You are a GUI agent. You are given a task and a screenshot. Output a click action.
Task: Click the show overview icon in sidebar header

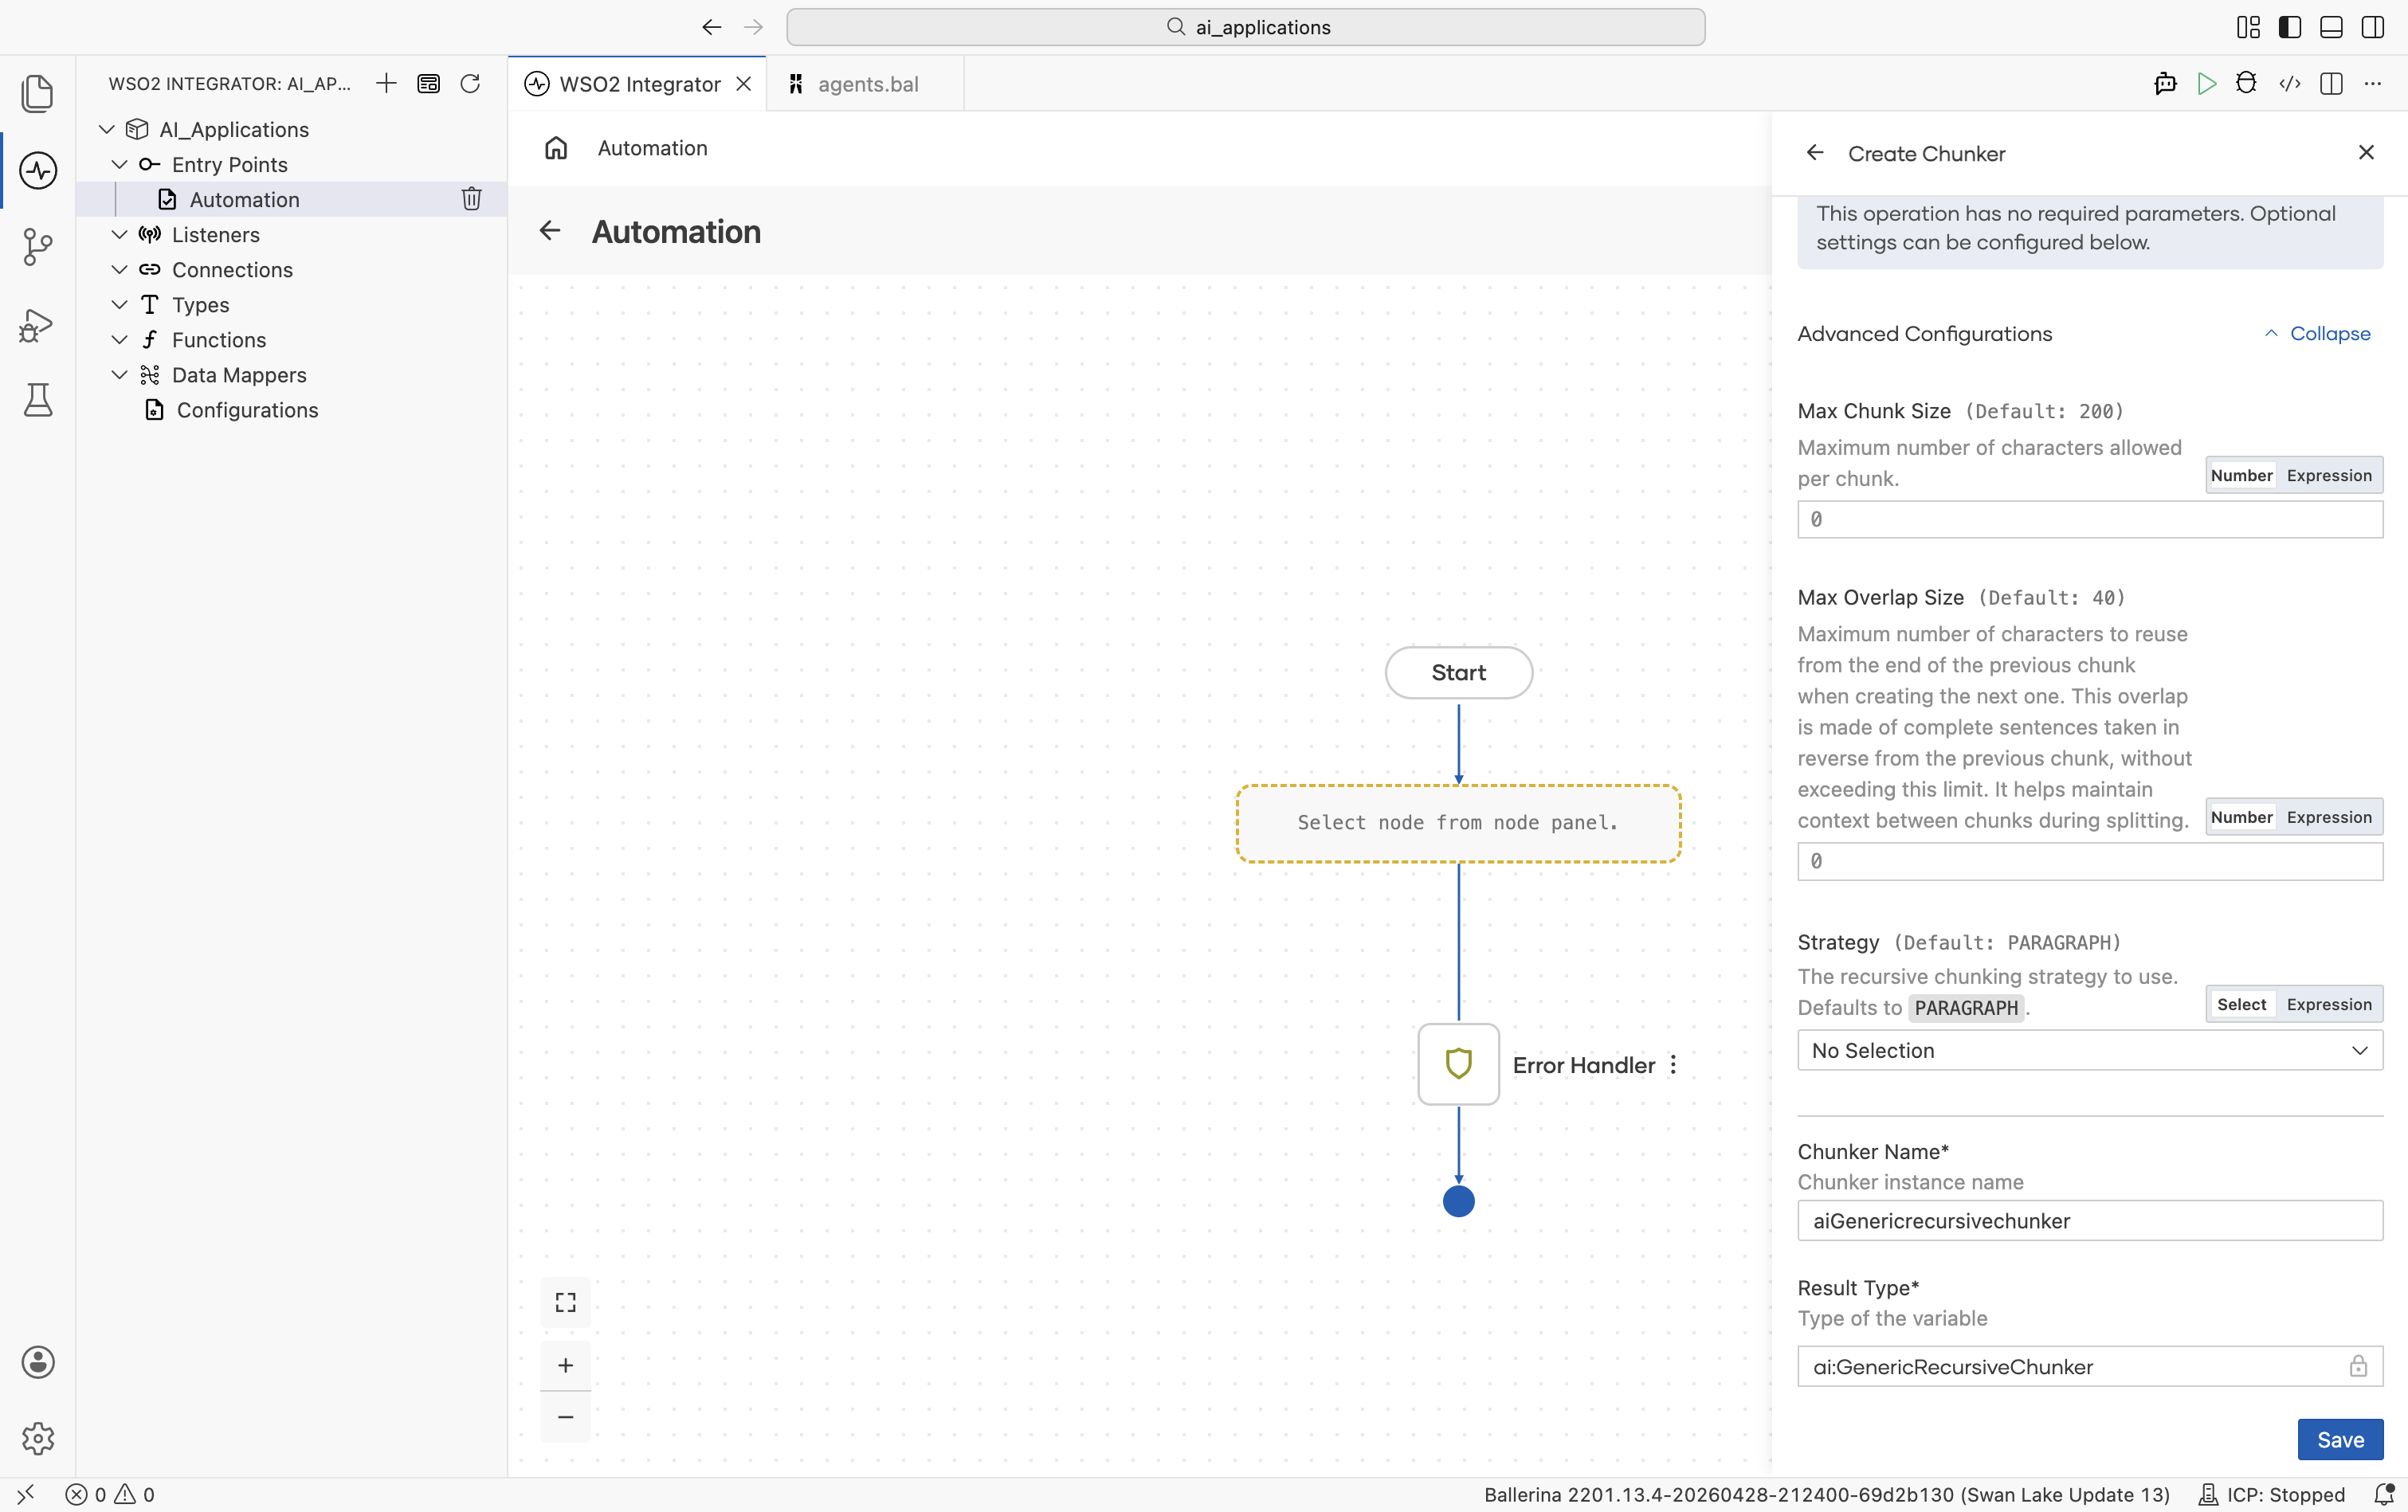pos(428,83)
